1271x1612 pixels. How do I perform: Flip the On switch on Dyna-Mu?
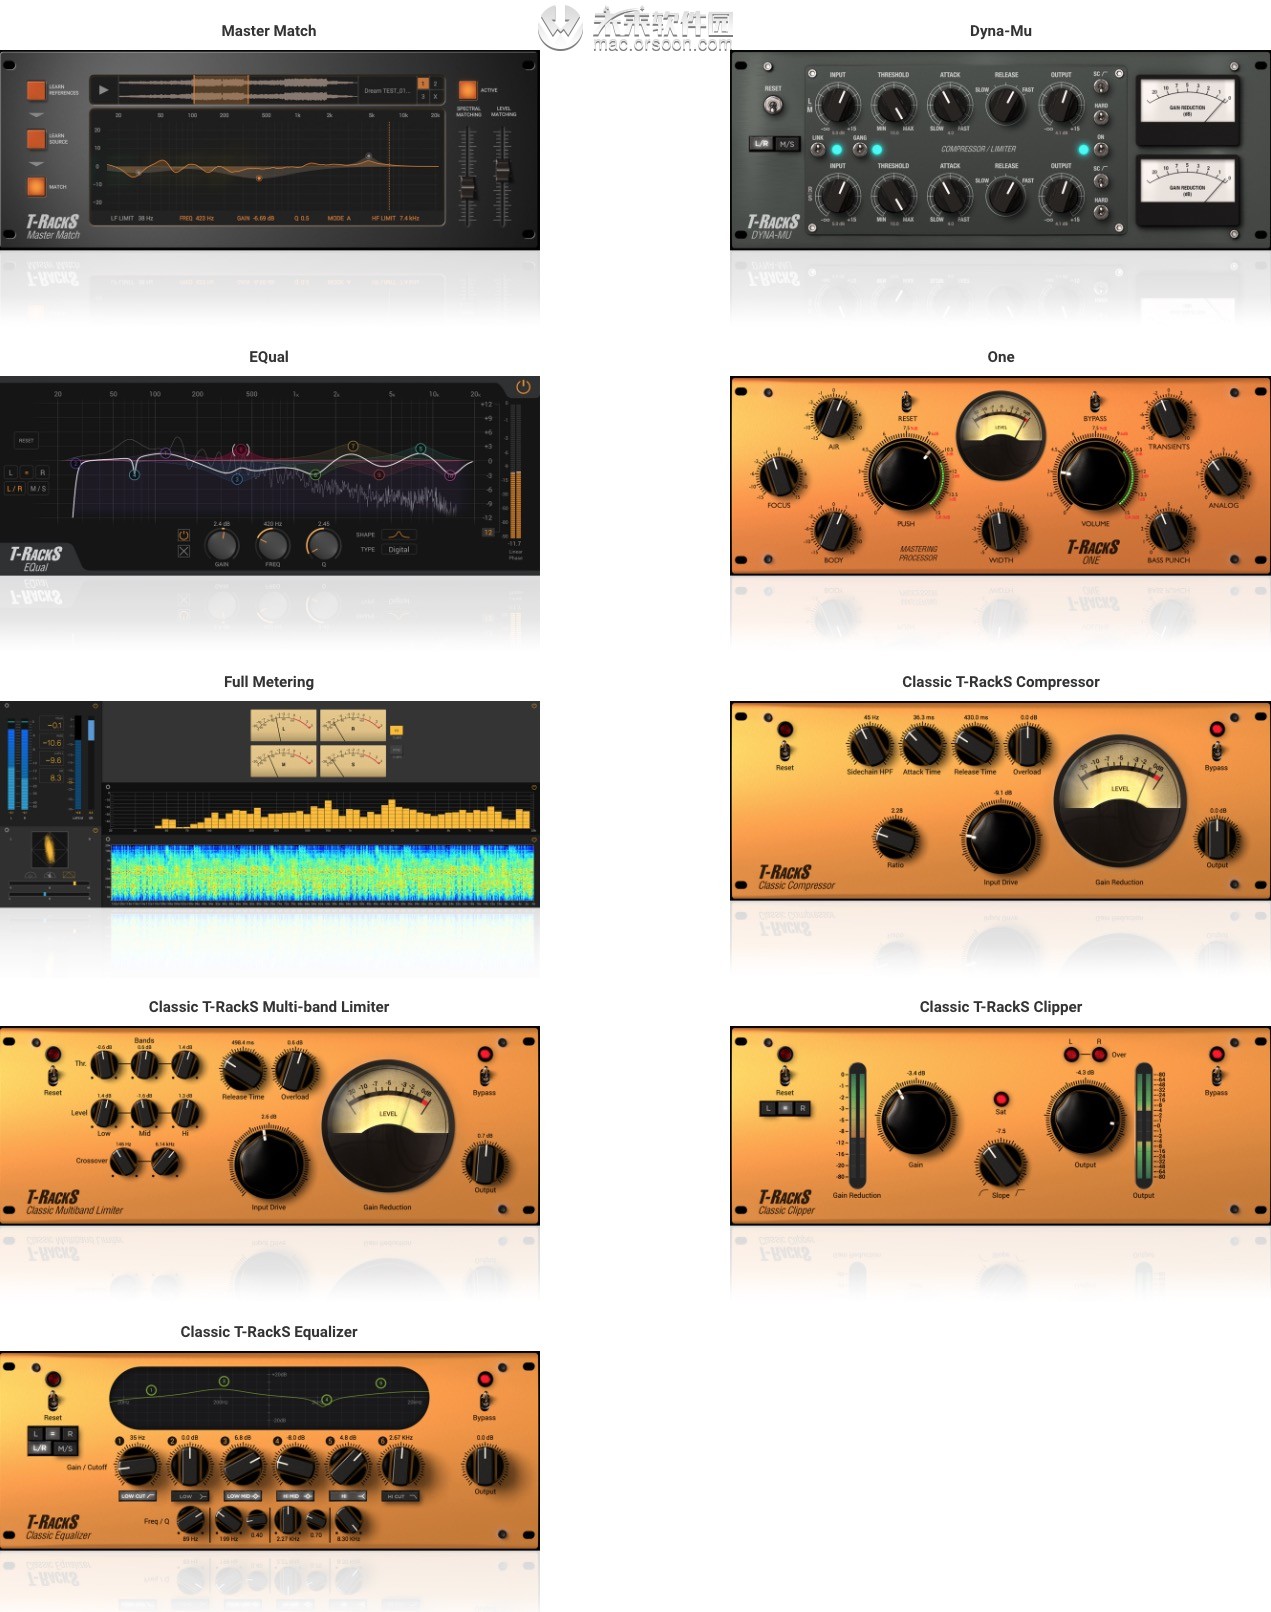(1101, 149)
